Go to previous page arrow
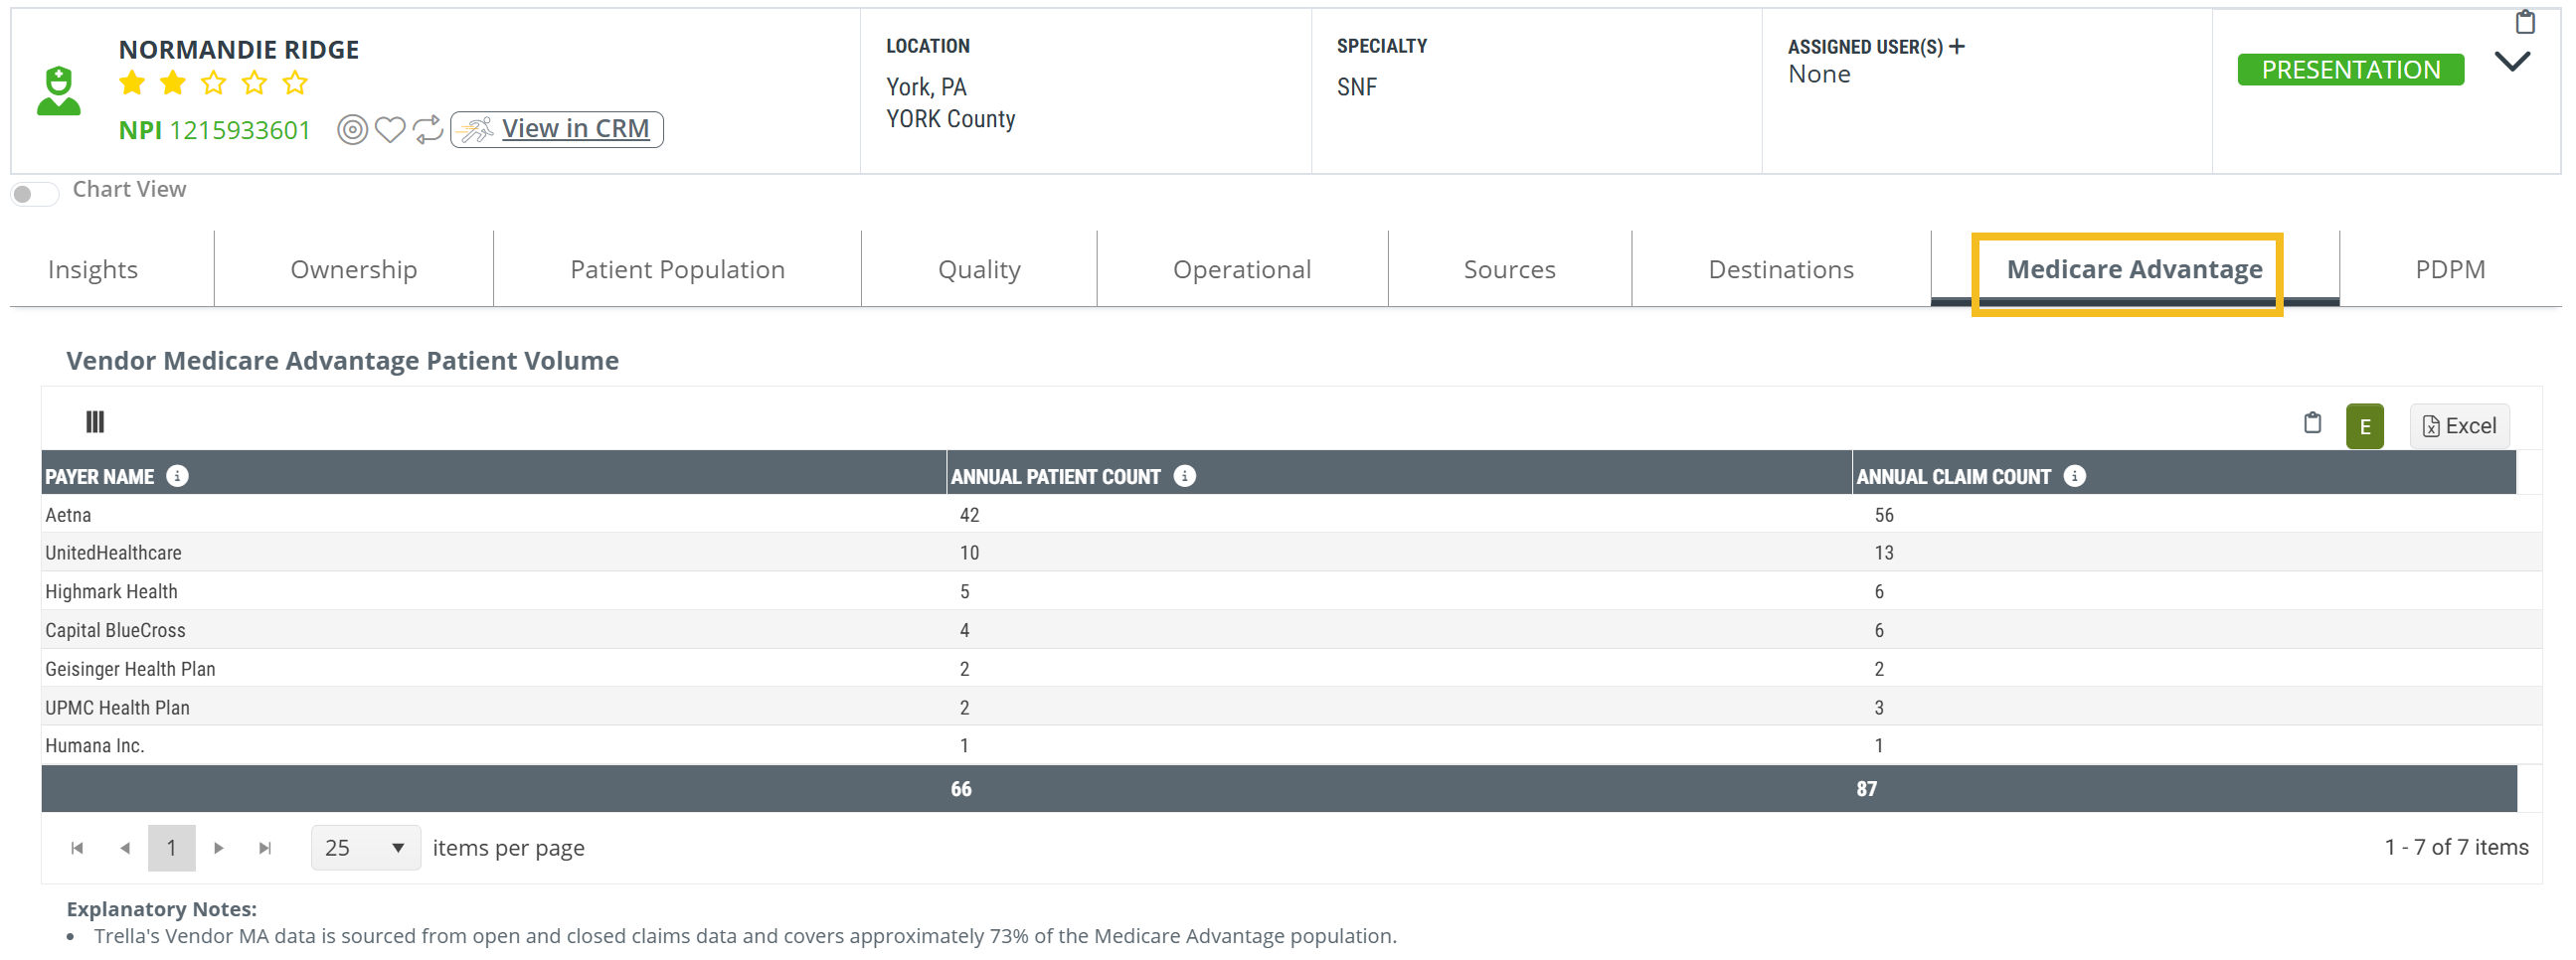 (125, 848)
